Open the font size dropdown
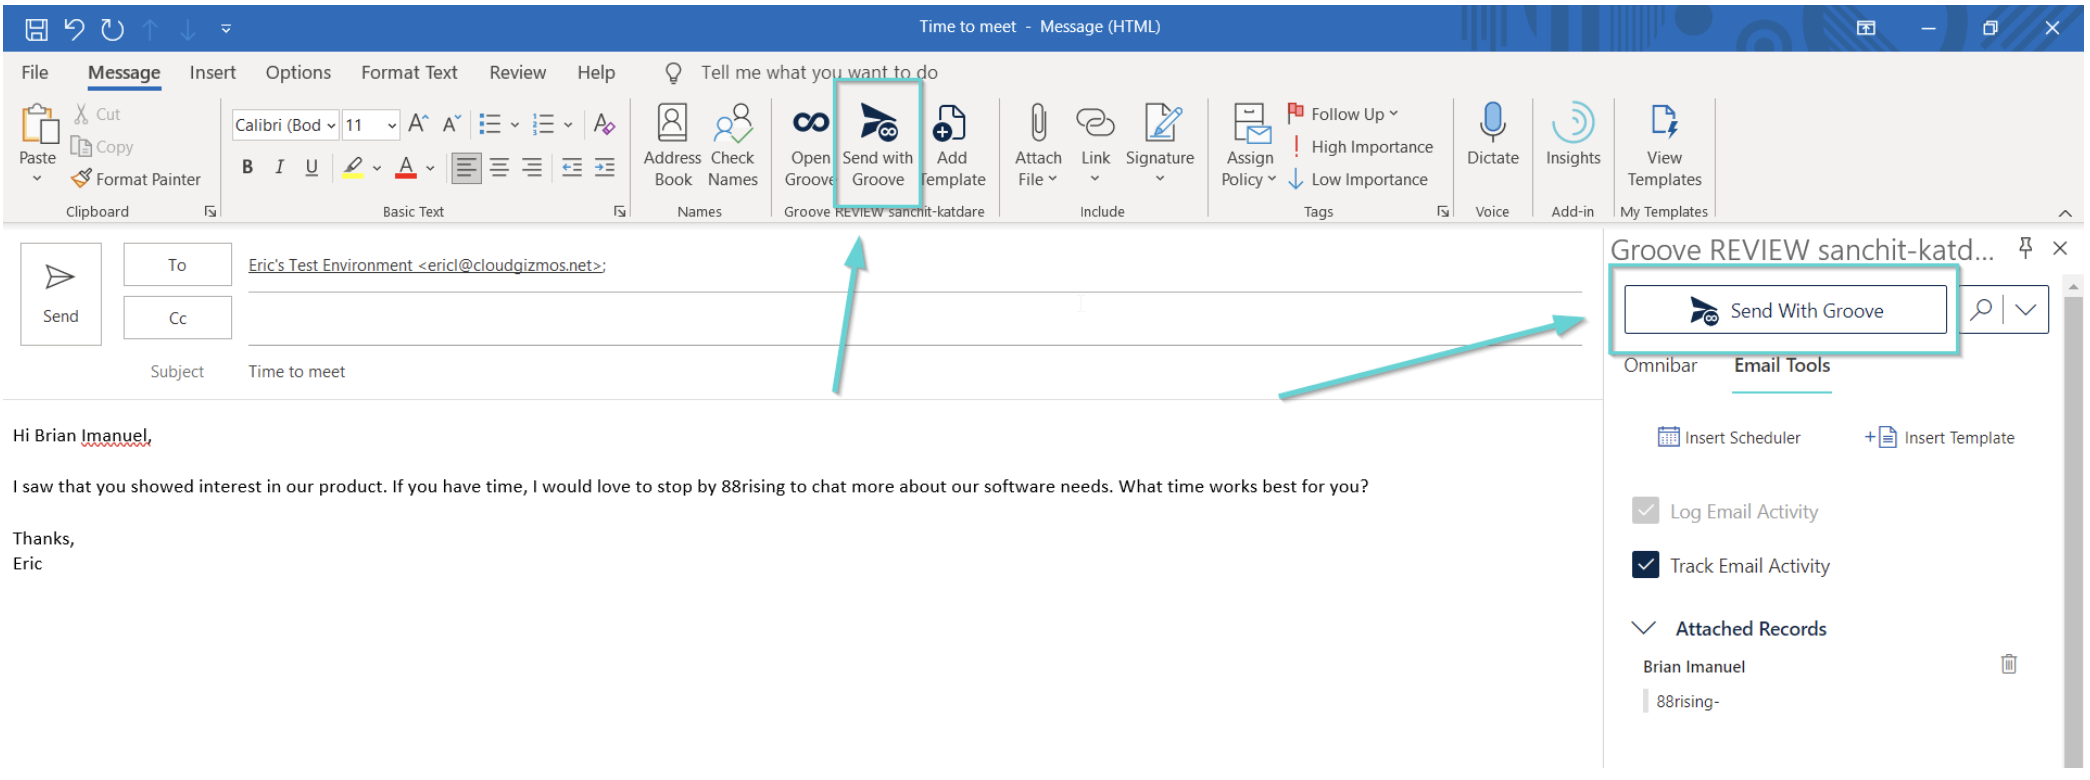Image resolution: width=2090 pixels, height=780 pixels. [x=391, y=125]
